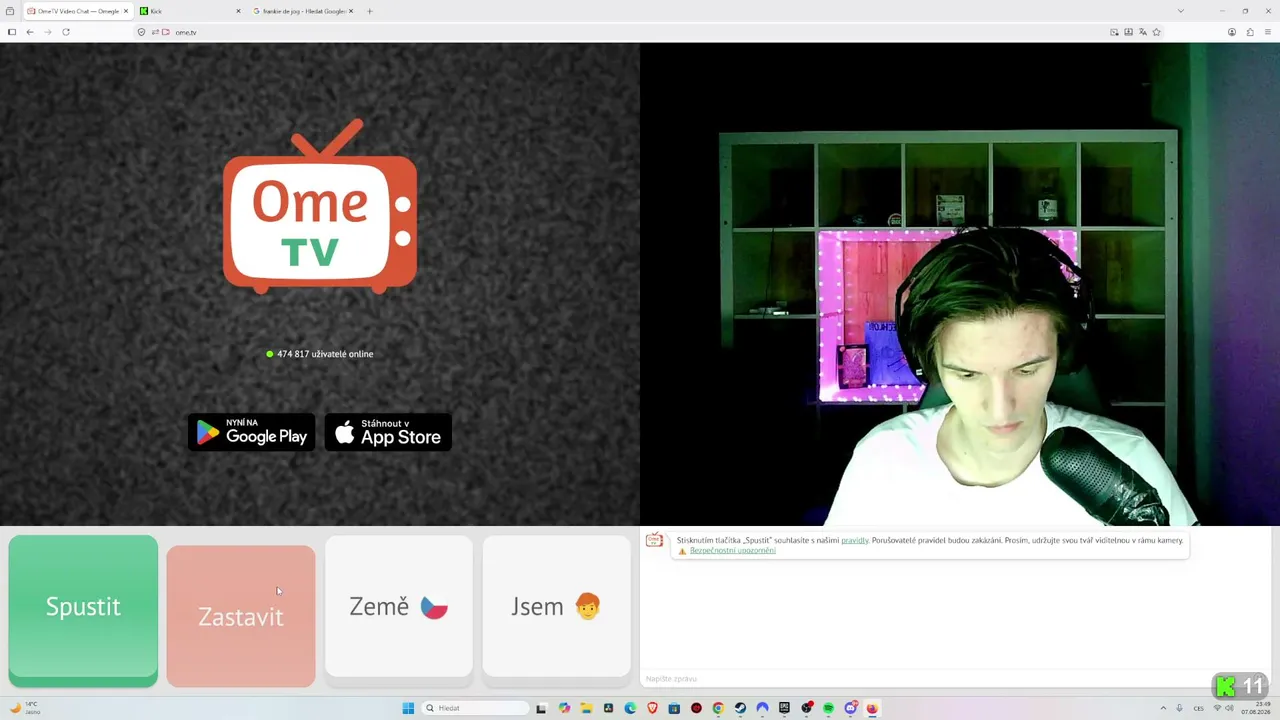Open OBS Studio from the taskbar
This screenshot has height=720, width=1280.
click(x=806, y=708)
